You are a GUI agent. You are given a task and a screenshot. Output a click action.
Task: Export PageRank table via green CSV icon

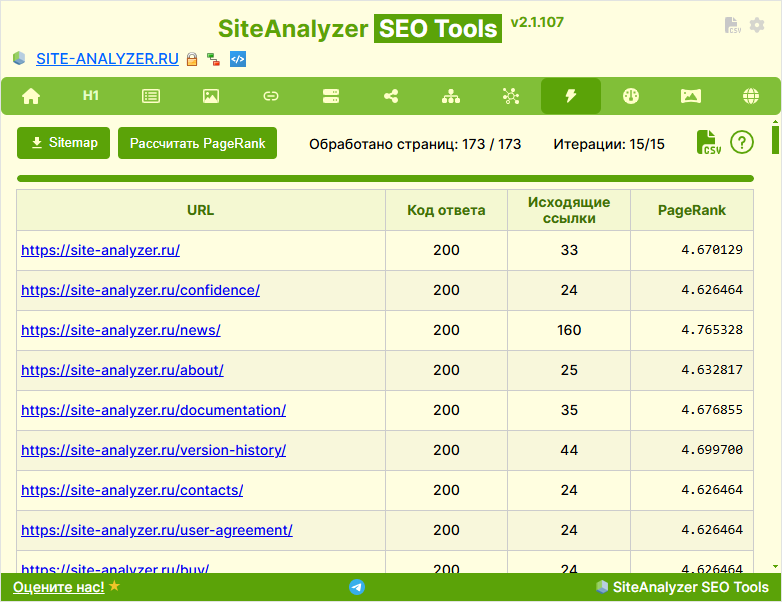click(708, 143)
